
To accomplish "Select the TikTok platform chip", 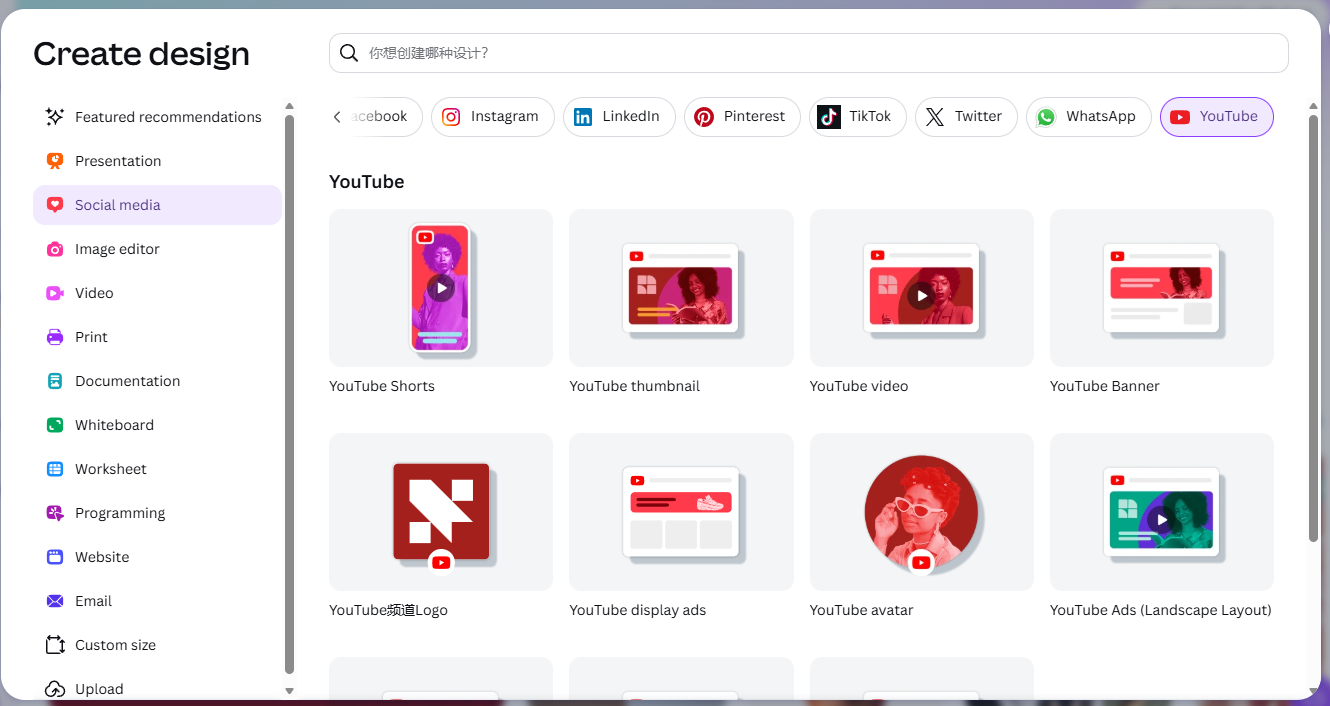I will (858, 117).
